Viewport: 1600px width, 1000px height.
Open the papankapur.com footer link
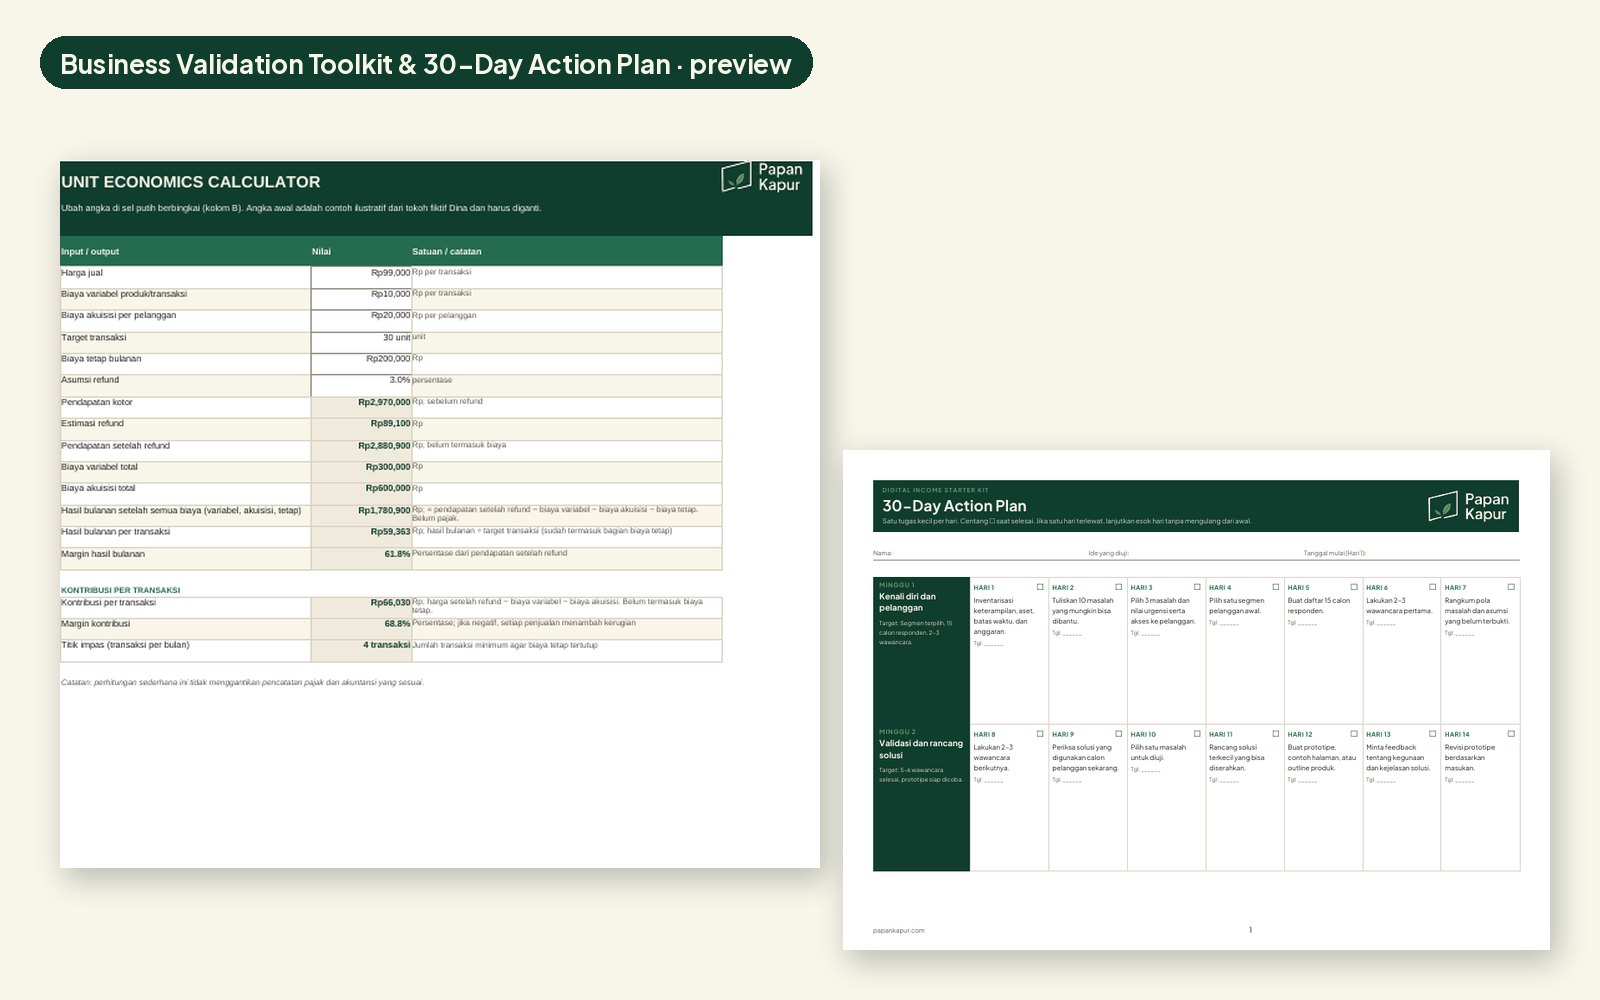898,930
